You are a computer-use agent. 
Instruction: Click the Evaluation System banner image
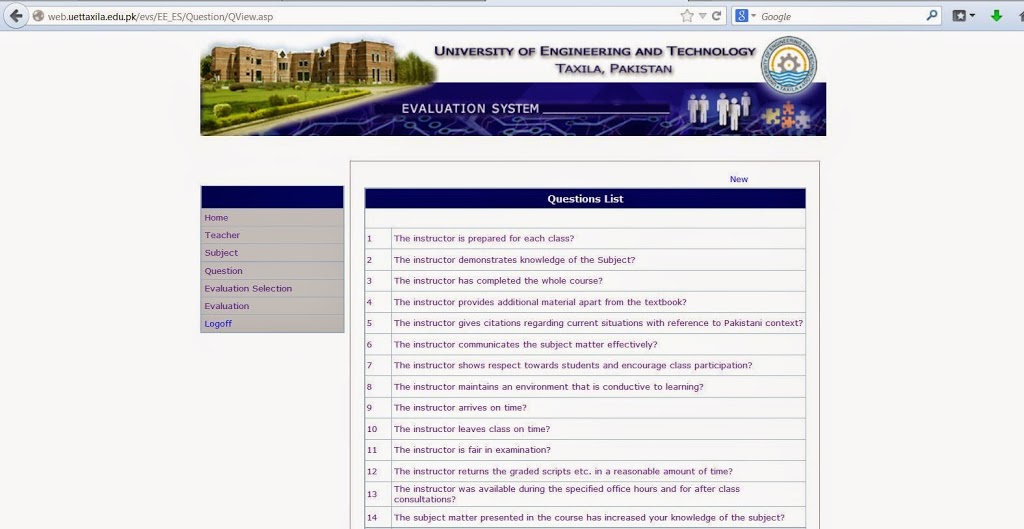513,87
